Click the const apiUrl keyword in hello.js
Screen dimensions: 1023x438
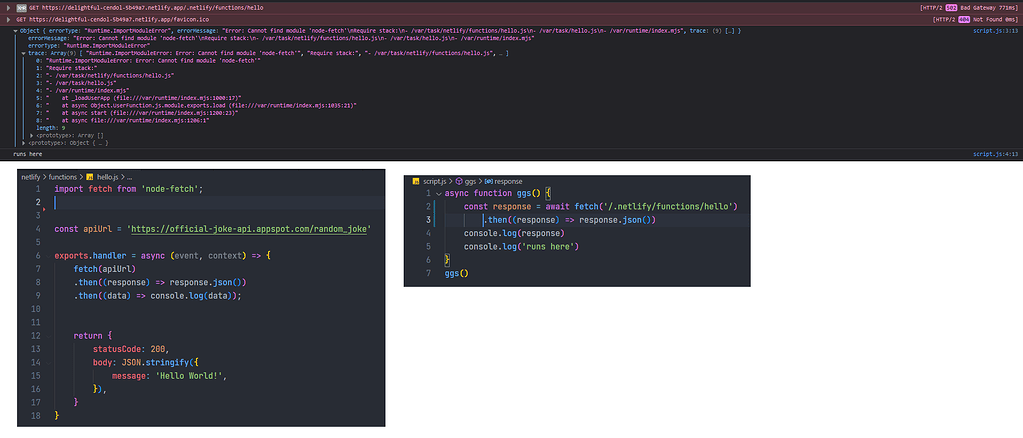67,229
